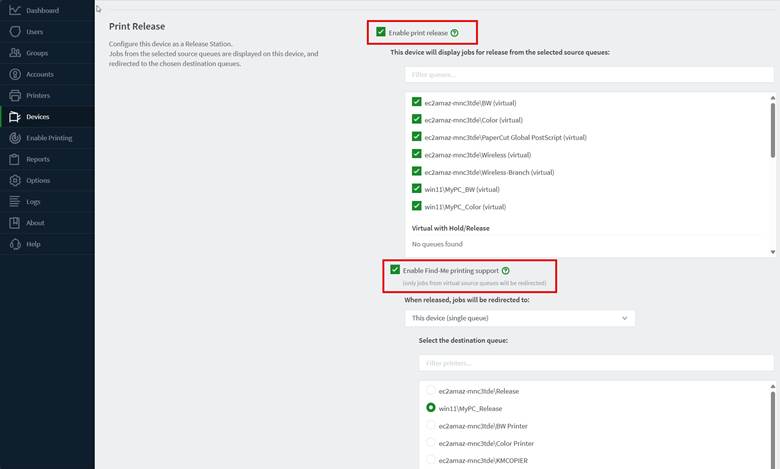Click the Filter printers input field
Screen dimensions: 780x469
(x=596, y=363)
